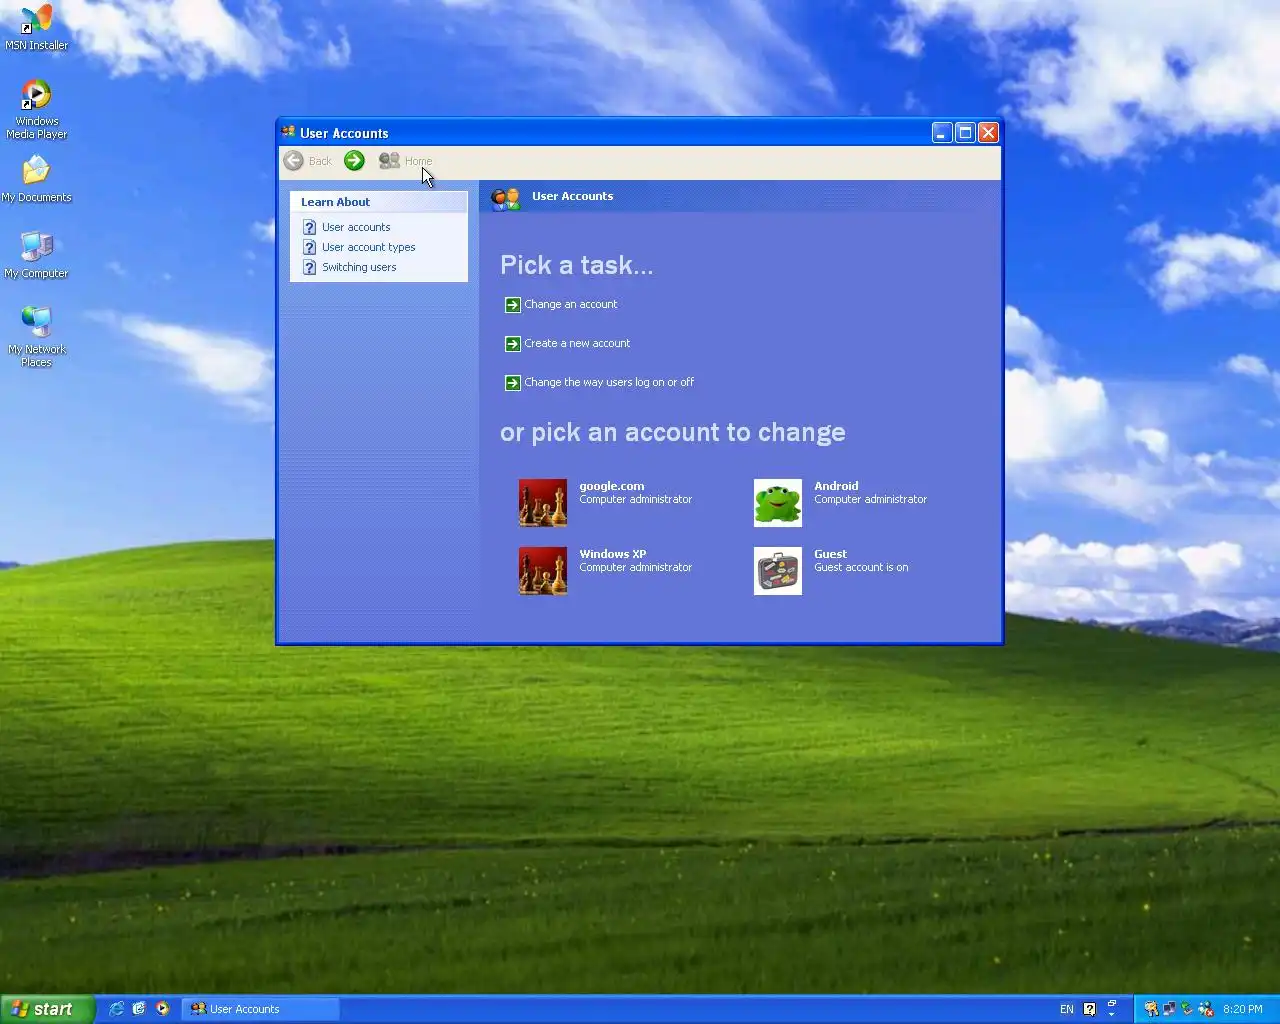Open the EN language selector
The image size is (1280, 1024).
point(1067,1009)
